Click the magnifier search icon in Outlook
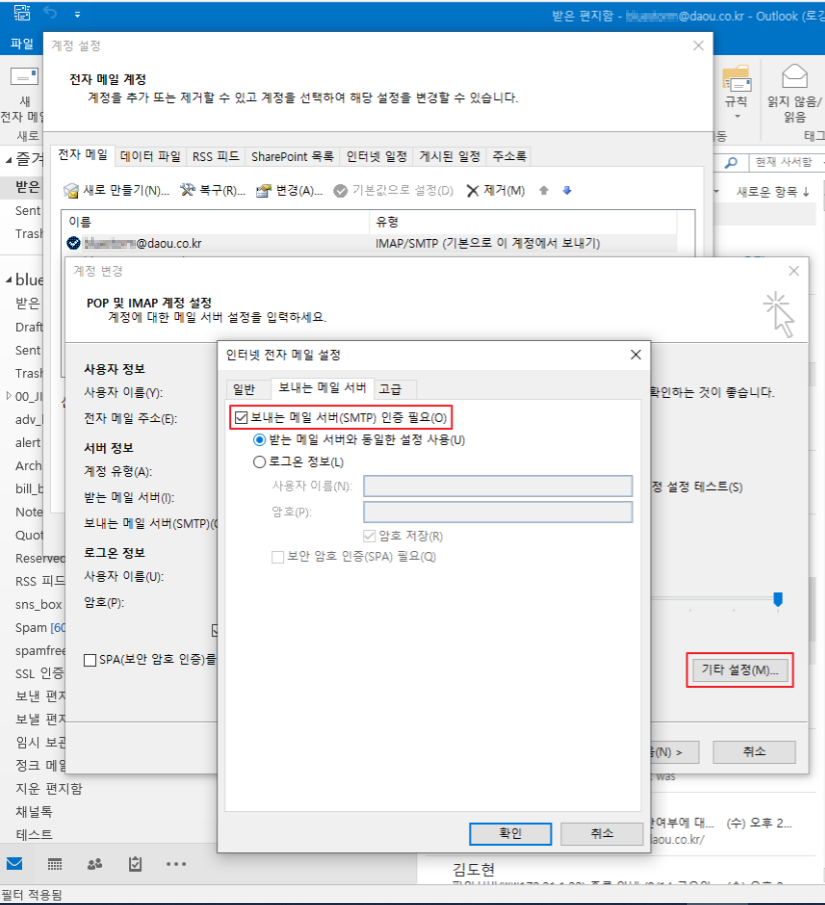825x905 pixels. click(731, 163)
